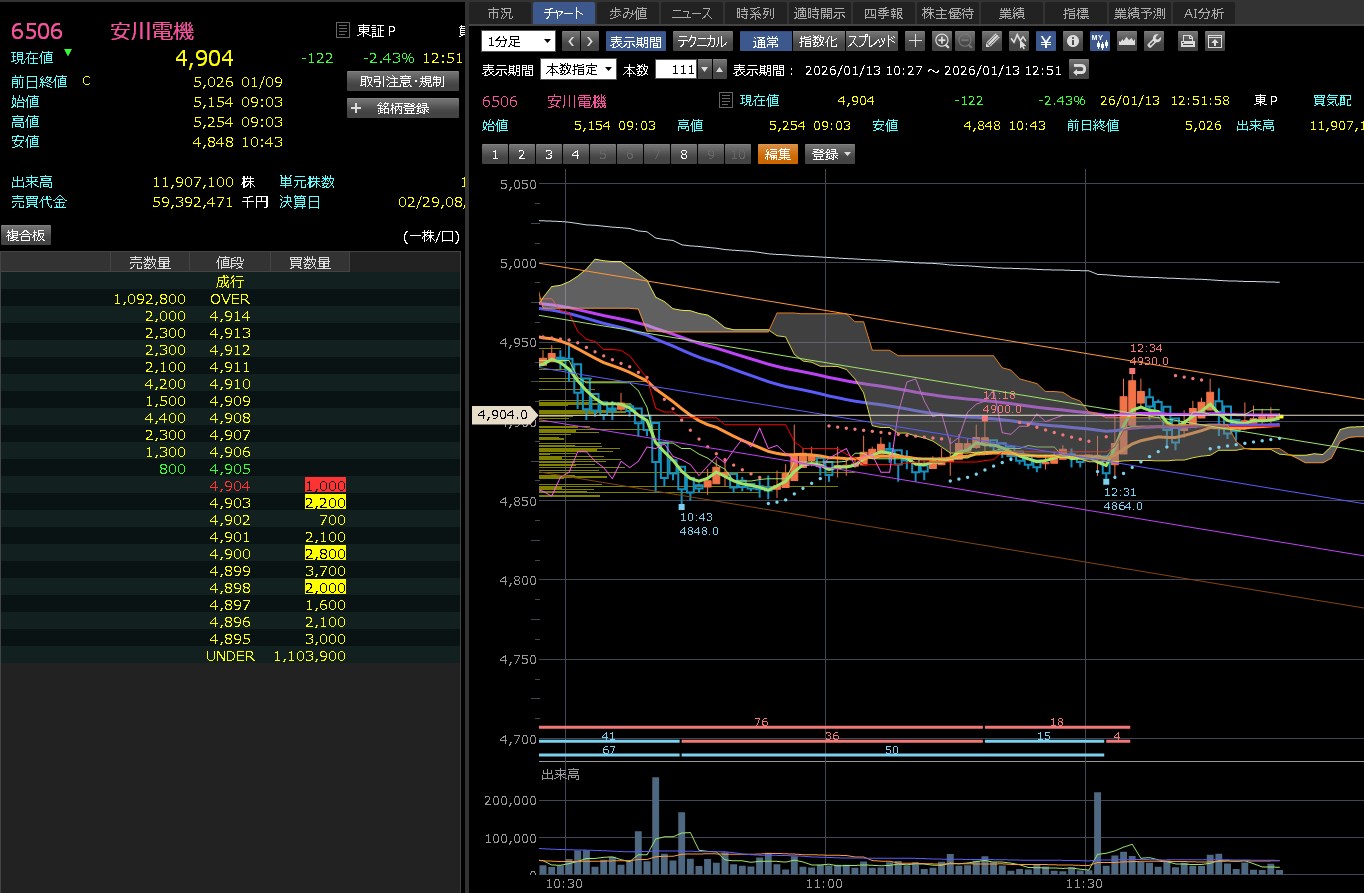Open the 登録 registration dropdown

[831, 154]
